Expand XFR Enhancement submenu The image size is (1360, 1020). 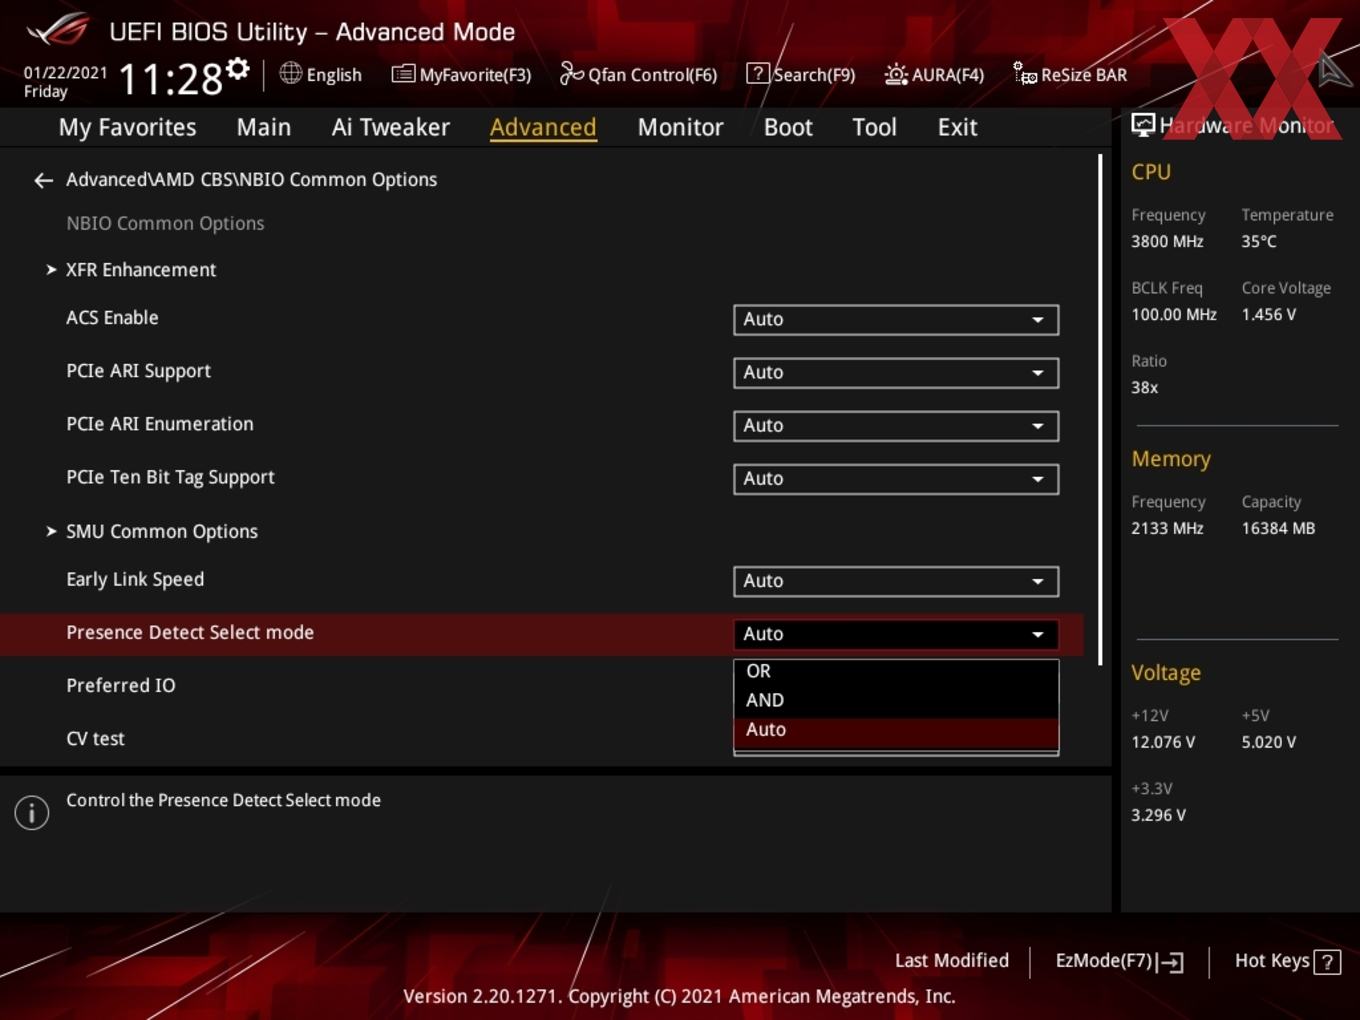click(141, 270)
